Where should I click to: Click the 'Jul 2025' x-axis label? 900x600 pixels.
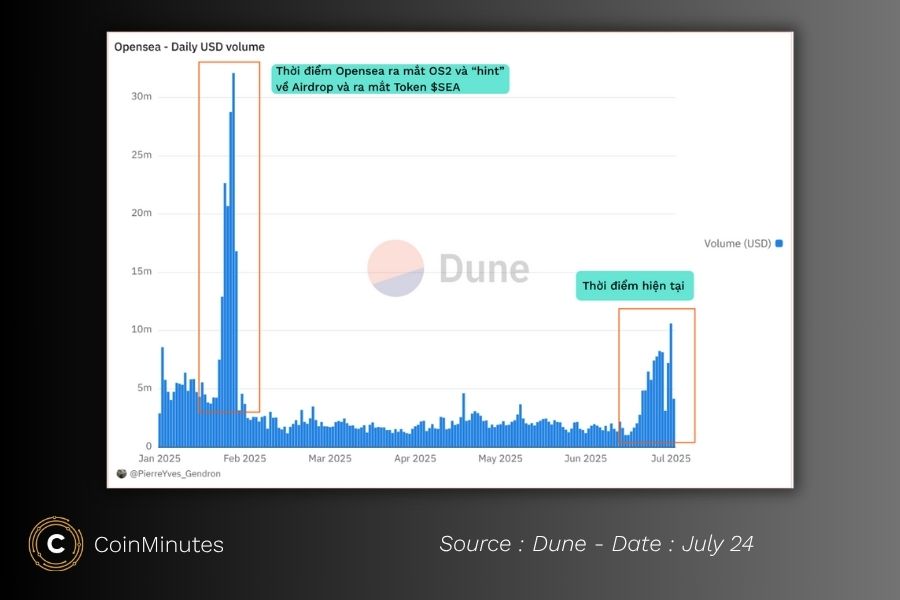click(x=670, y=459)
